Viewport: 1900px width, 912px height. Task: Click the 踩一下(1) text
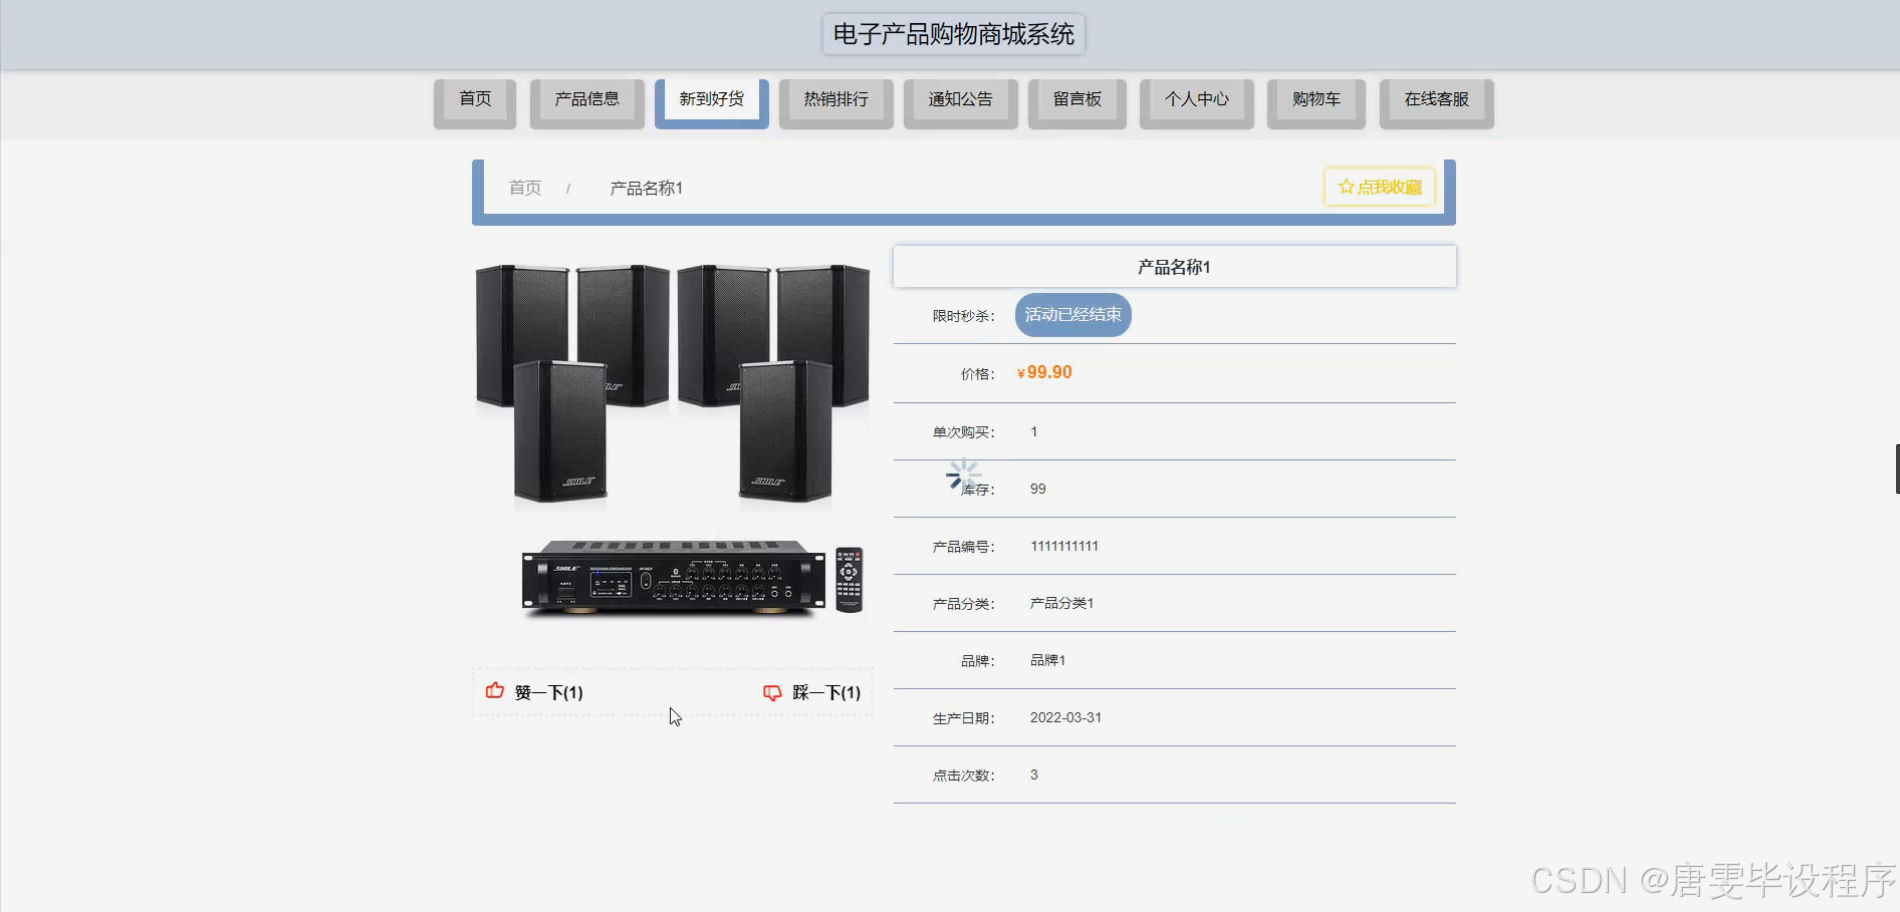(827, 692)
